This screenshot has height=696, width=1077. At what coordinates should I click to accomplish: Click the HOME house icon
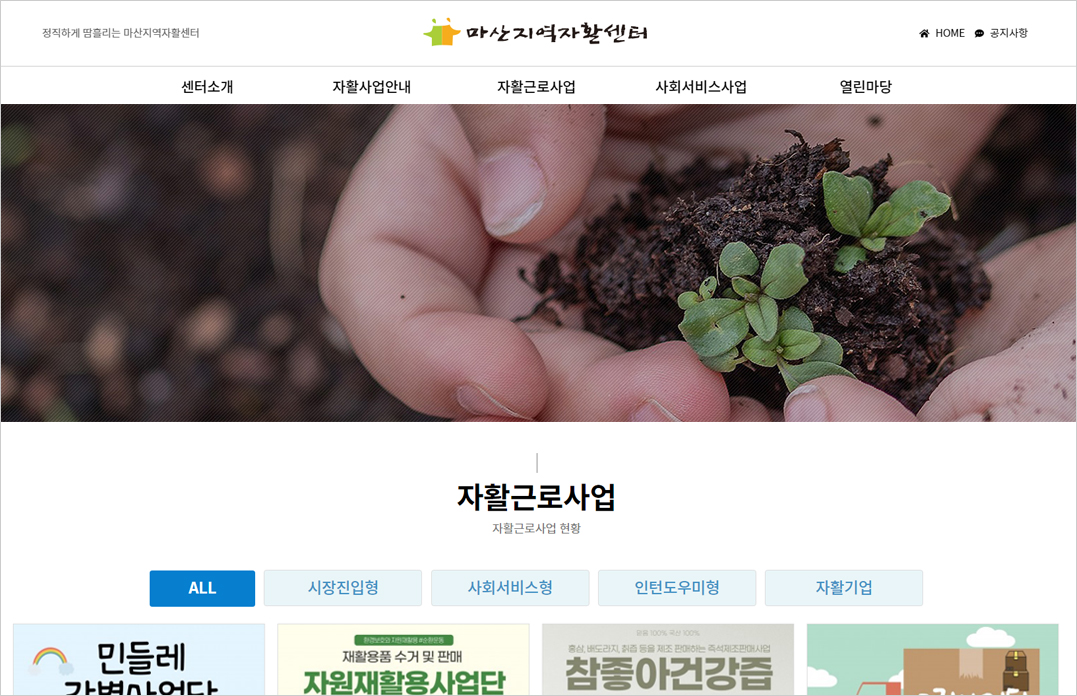(924, 33)
